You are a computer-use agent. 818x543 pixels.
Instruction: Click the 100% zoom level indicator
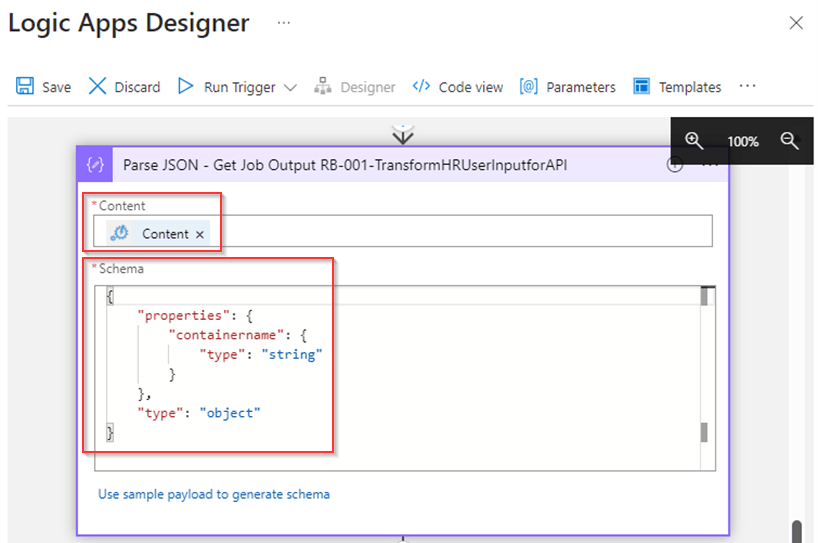[742, 142]
